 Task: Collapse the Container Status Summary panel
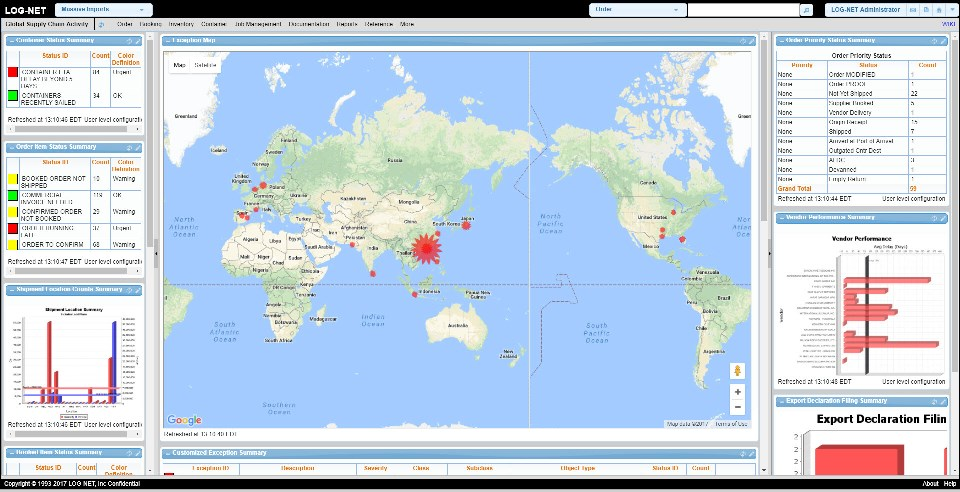12,41
